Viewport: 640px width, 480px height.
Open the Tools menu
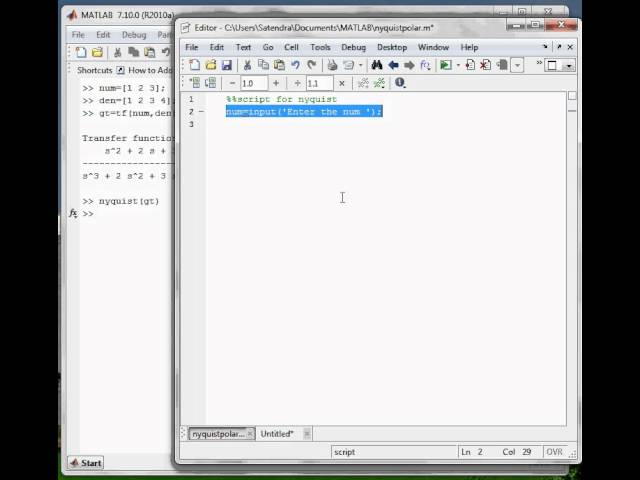320,47
